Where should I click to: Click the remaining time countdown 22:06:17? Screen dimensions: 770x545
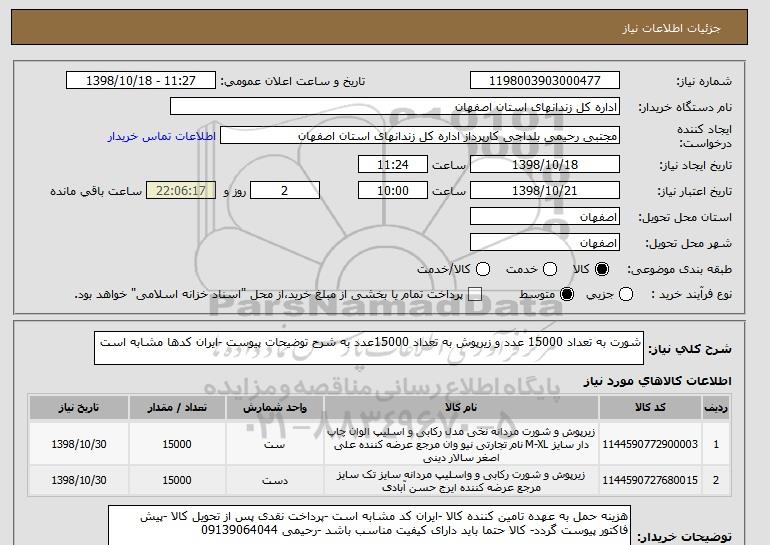181,191
